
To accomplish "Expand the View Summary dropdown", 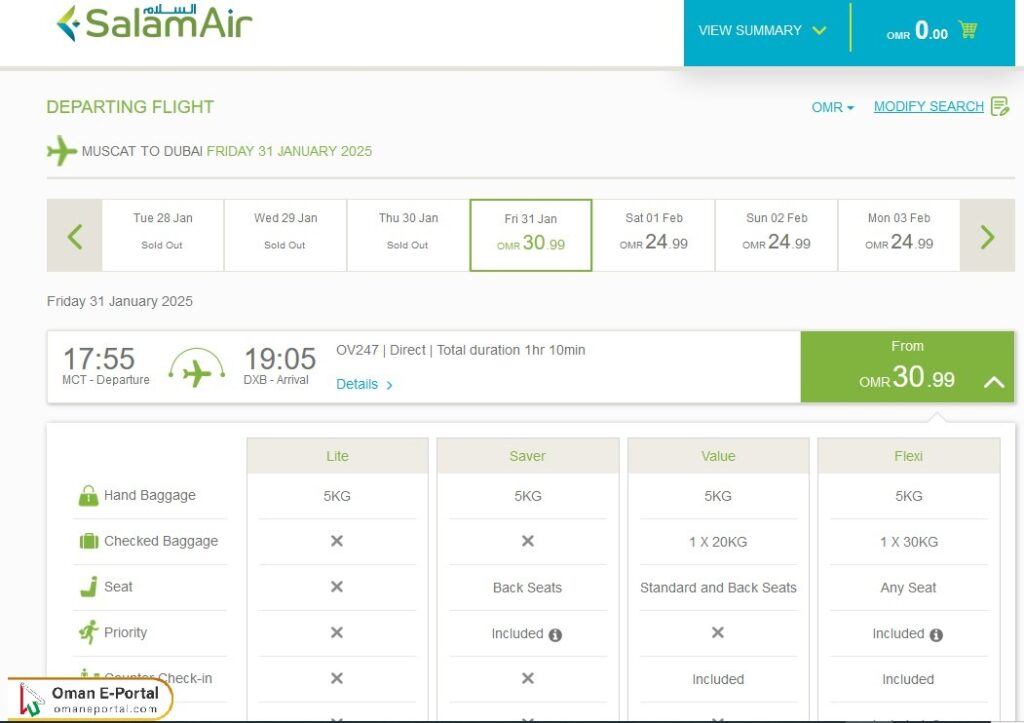I will click(761, 31).
